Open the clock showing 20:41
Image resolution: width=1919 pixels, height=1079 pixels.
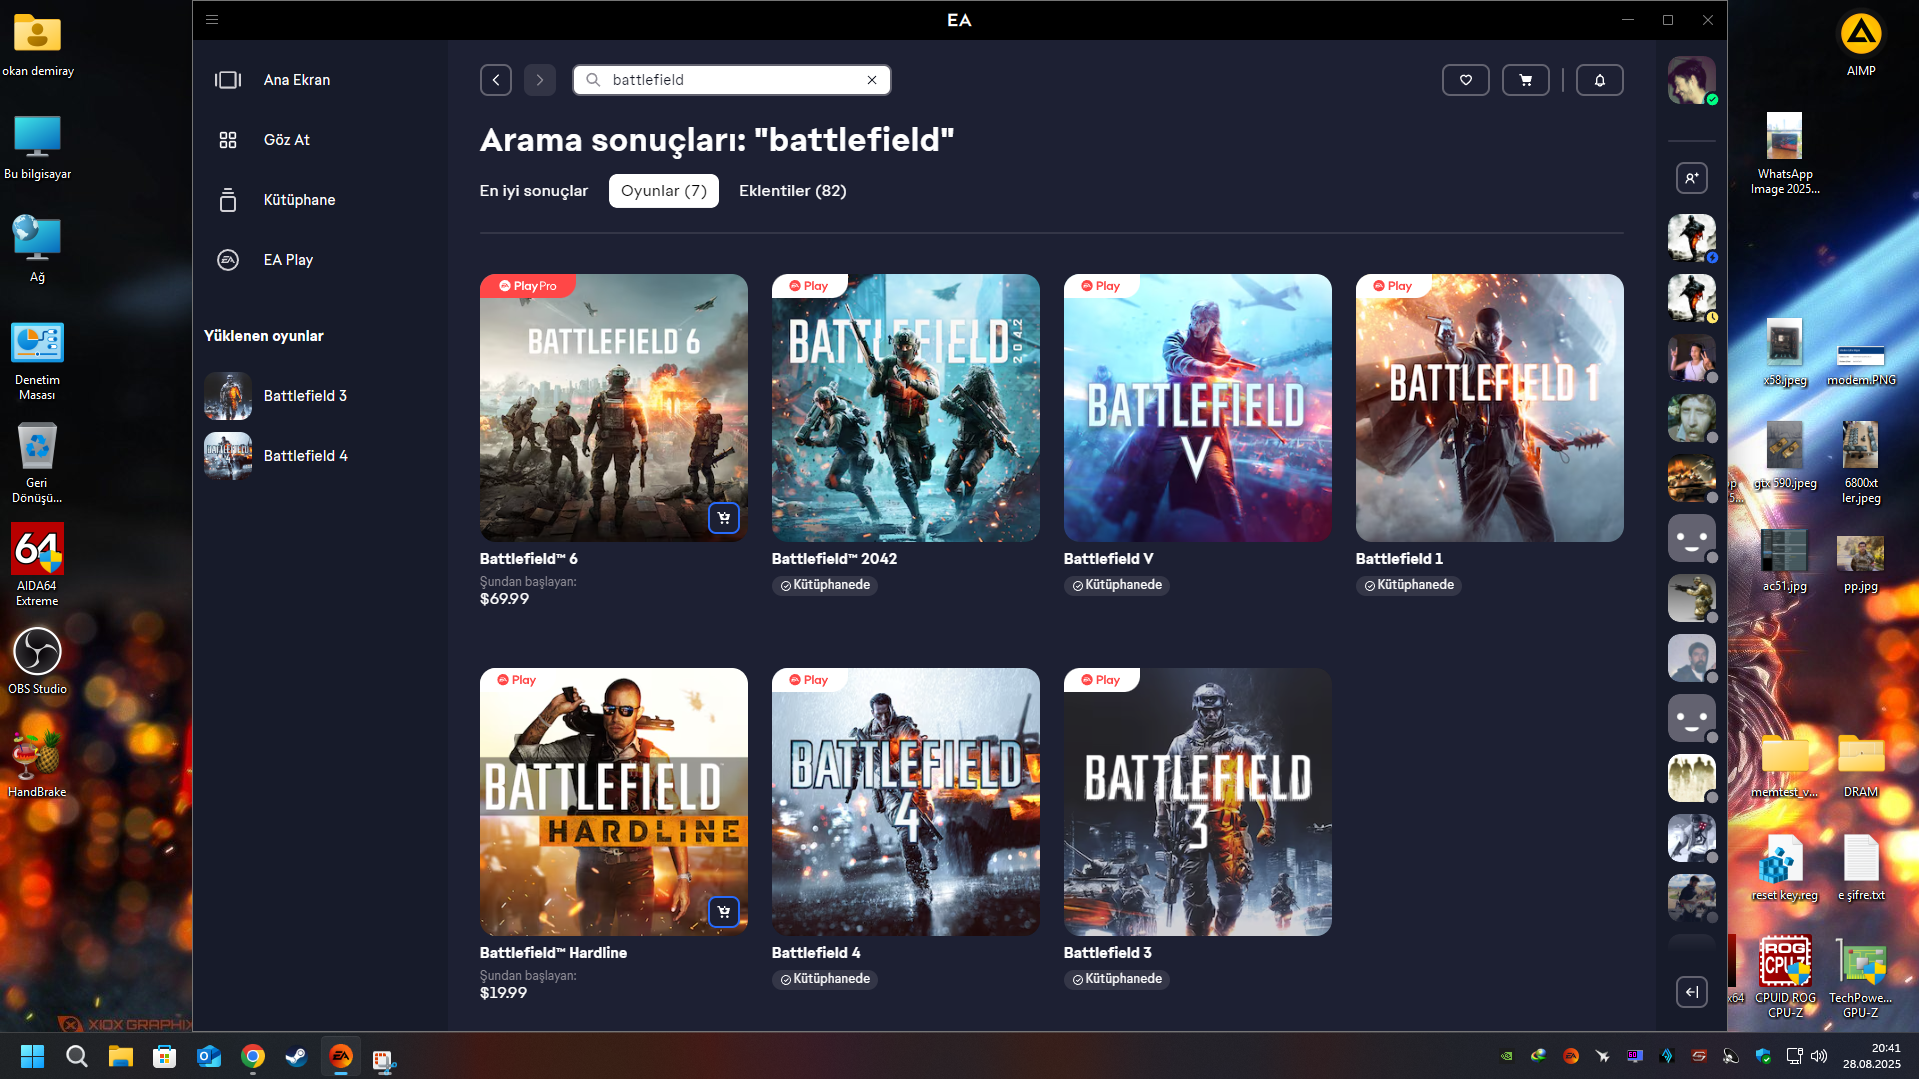point(1872,1056)
